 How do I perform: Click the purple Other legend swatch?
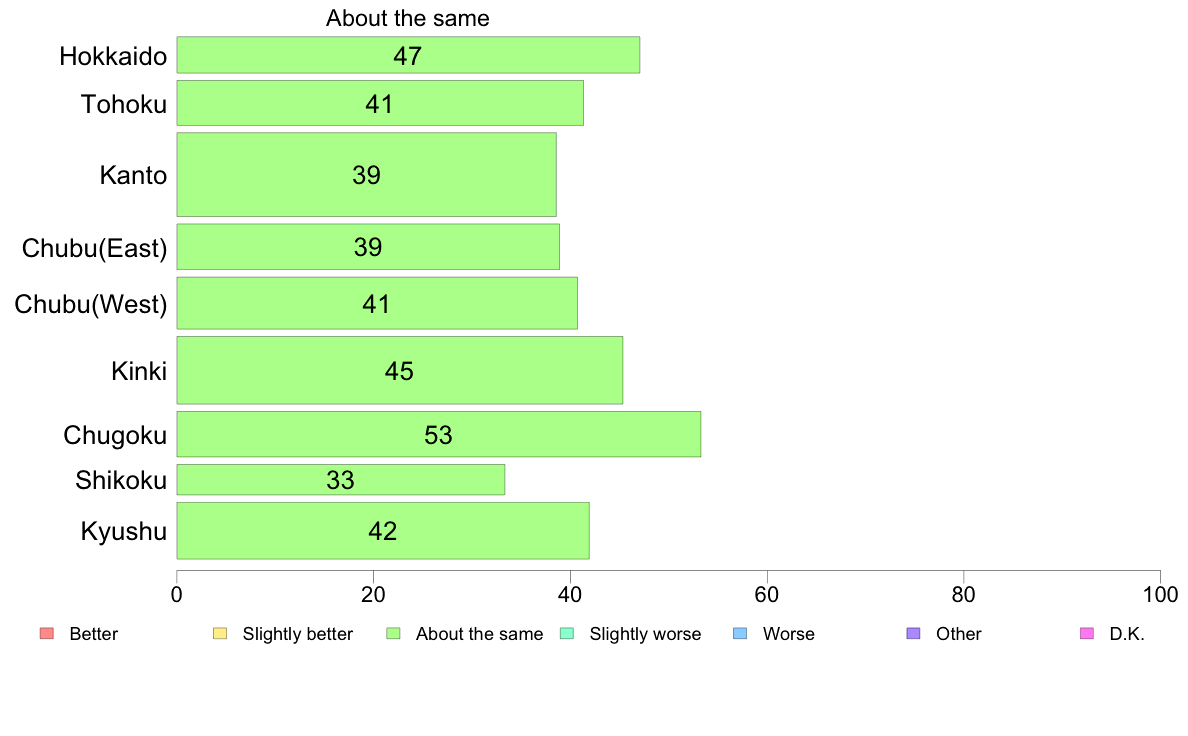coord(914,634)
